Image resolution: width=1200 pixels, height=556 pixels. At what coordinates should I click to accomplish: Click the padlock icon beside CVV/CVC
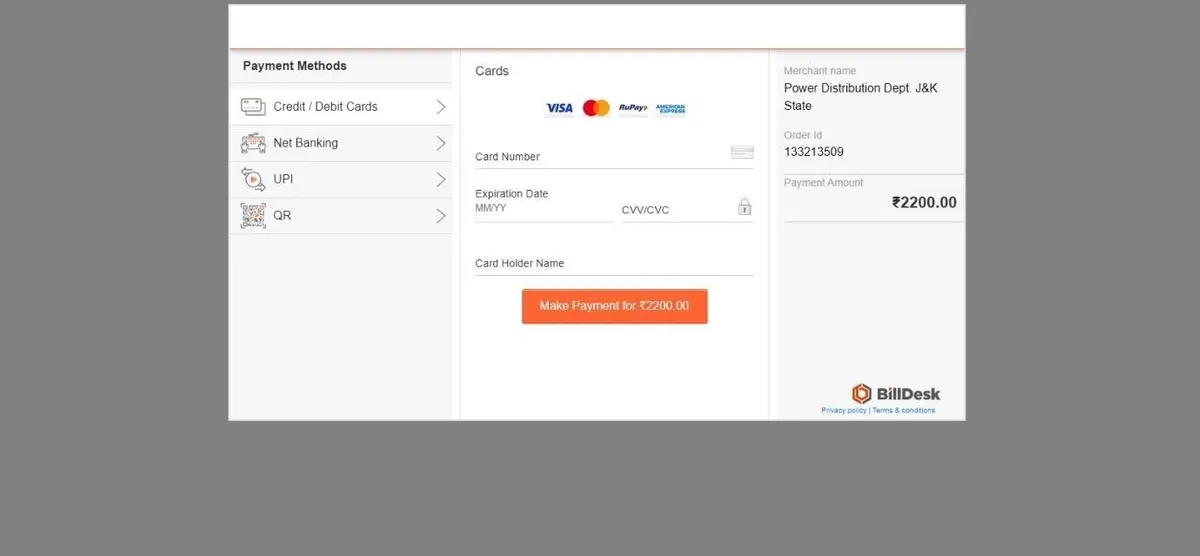click(744, 207)
